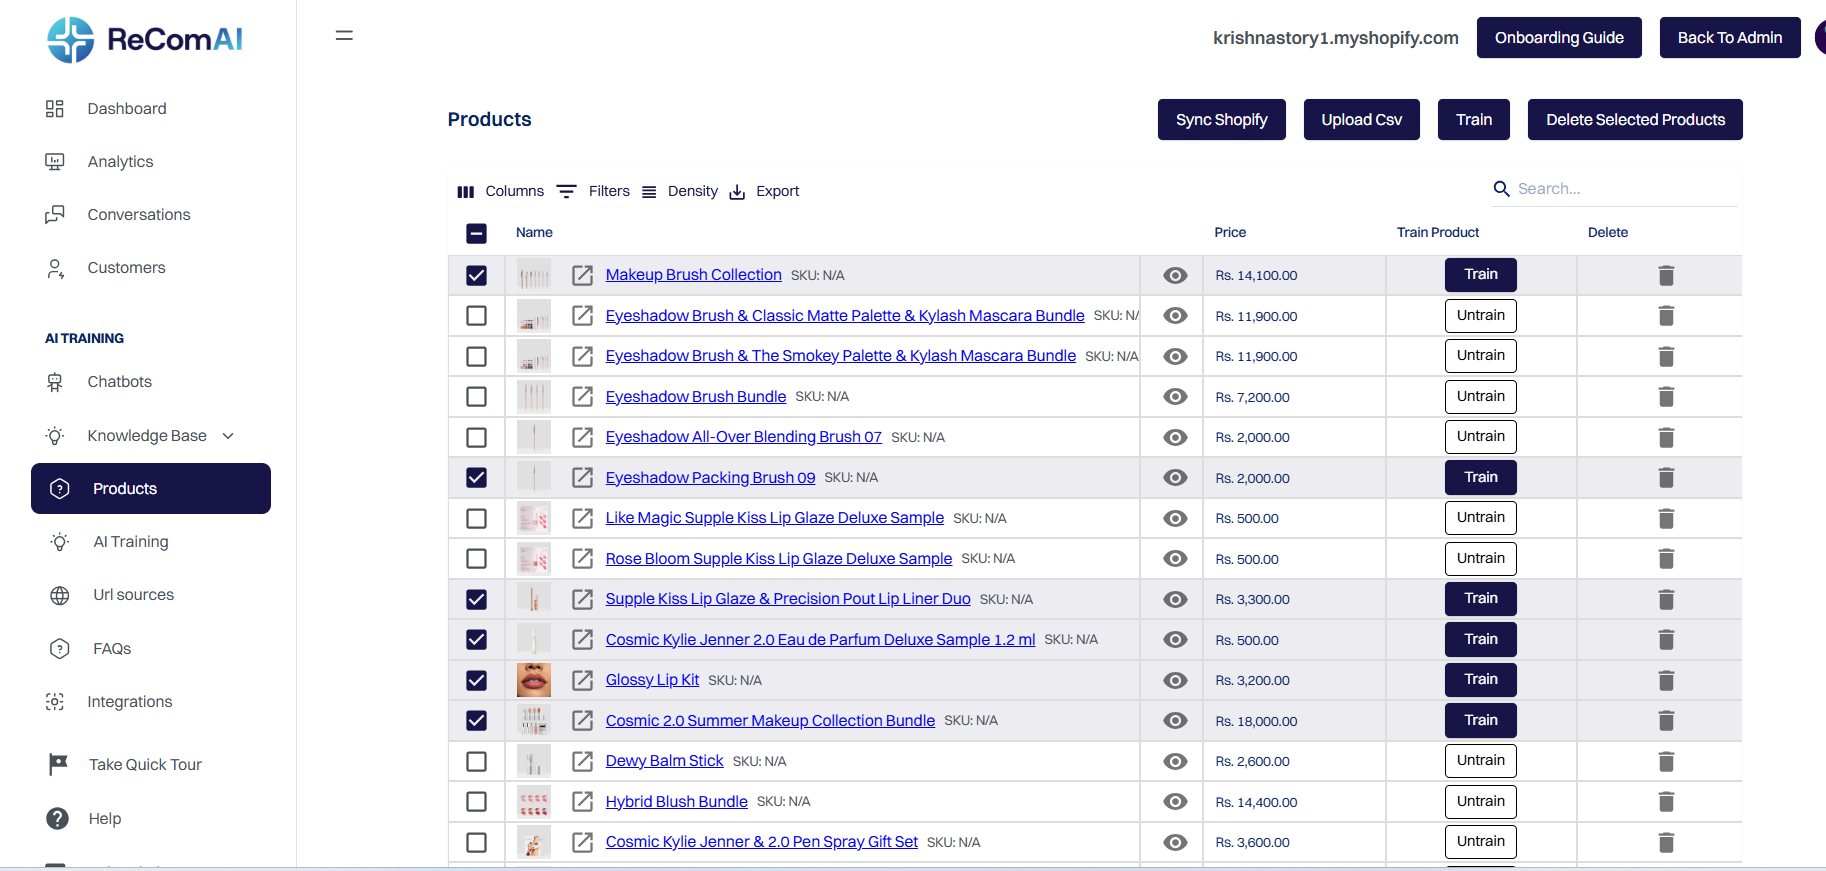Delete Eyeshadow Packing Brush 09 trash icon

[x=1666, y=478]
